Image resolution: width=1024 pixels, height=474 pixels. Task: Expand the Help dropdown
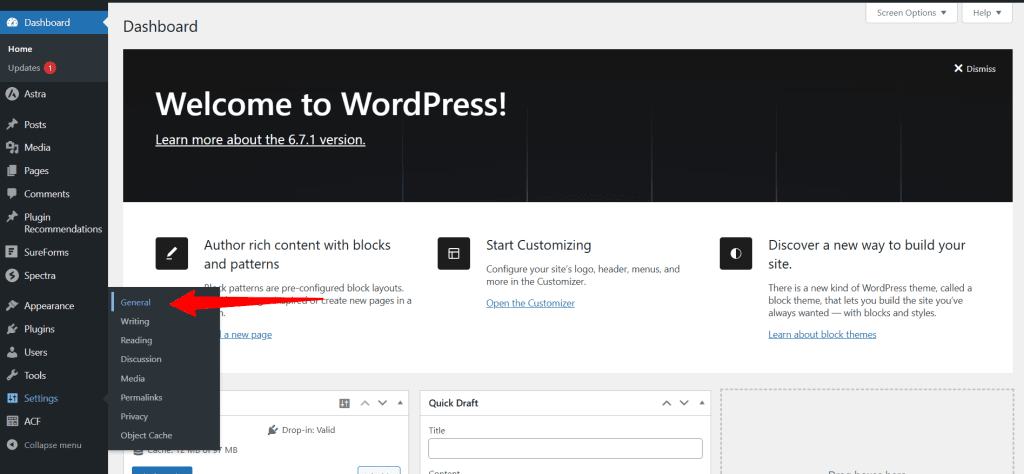tap(986, 12)
